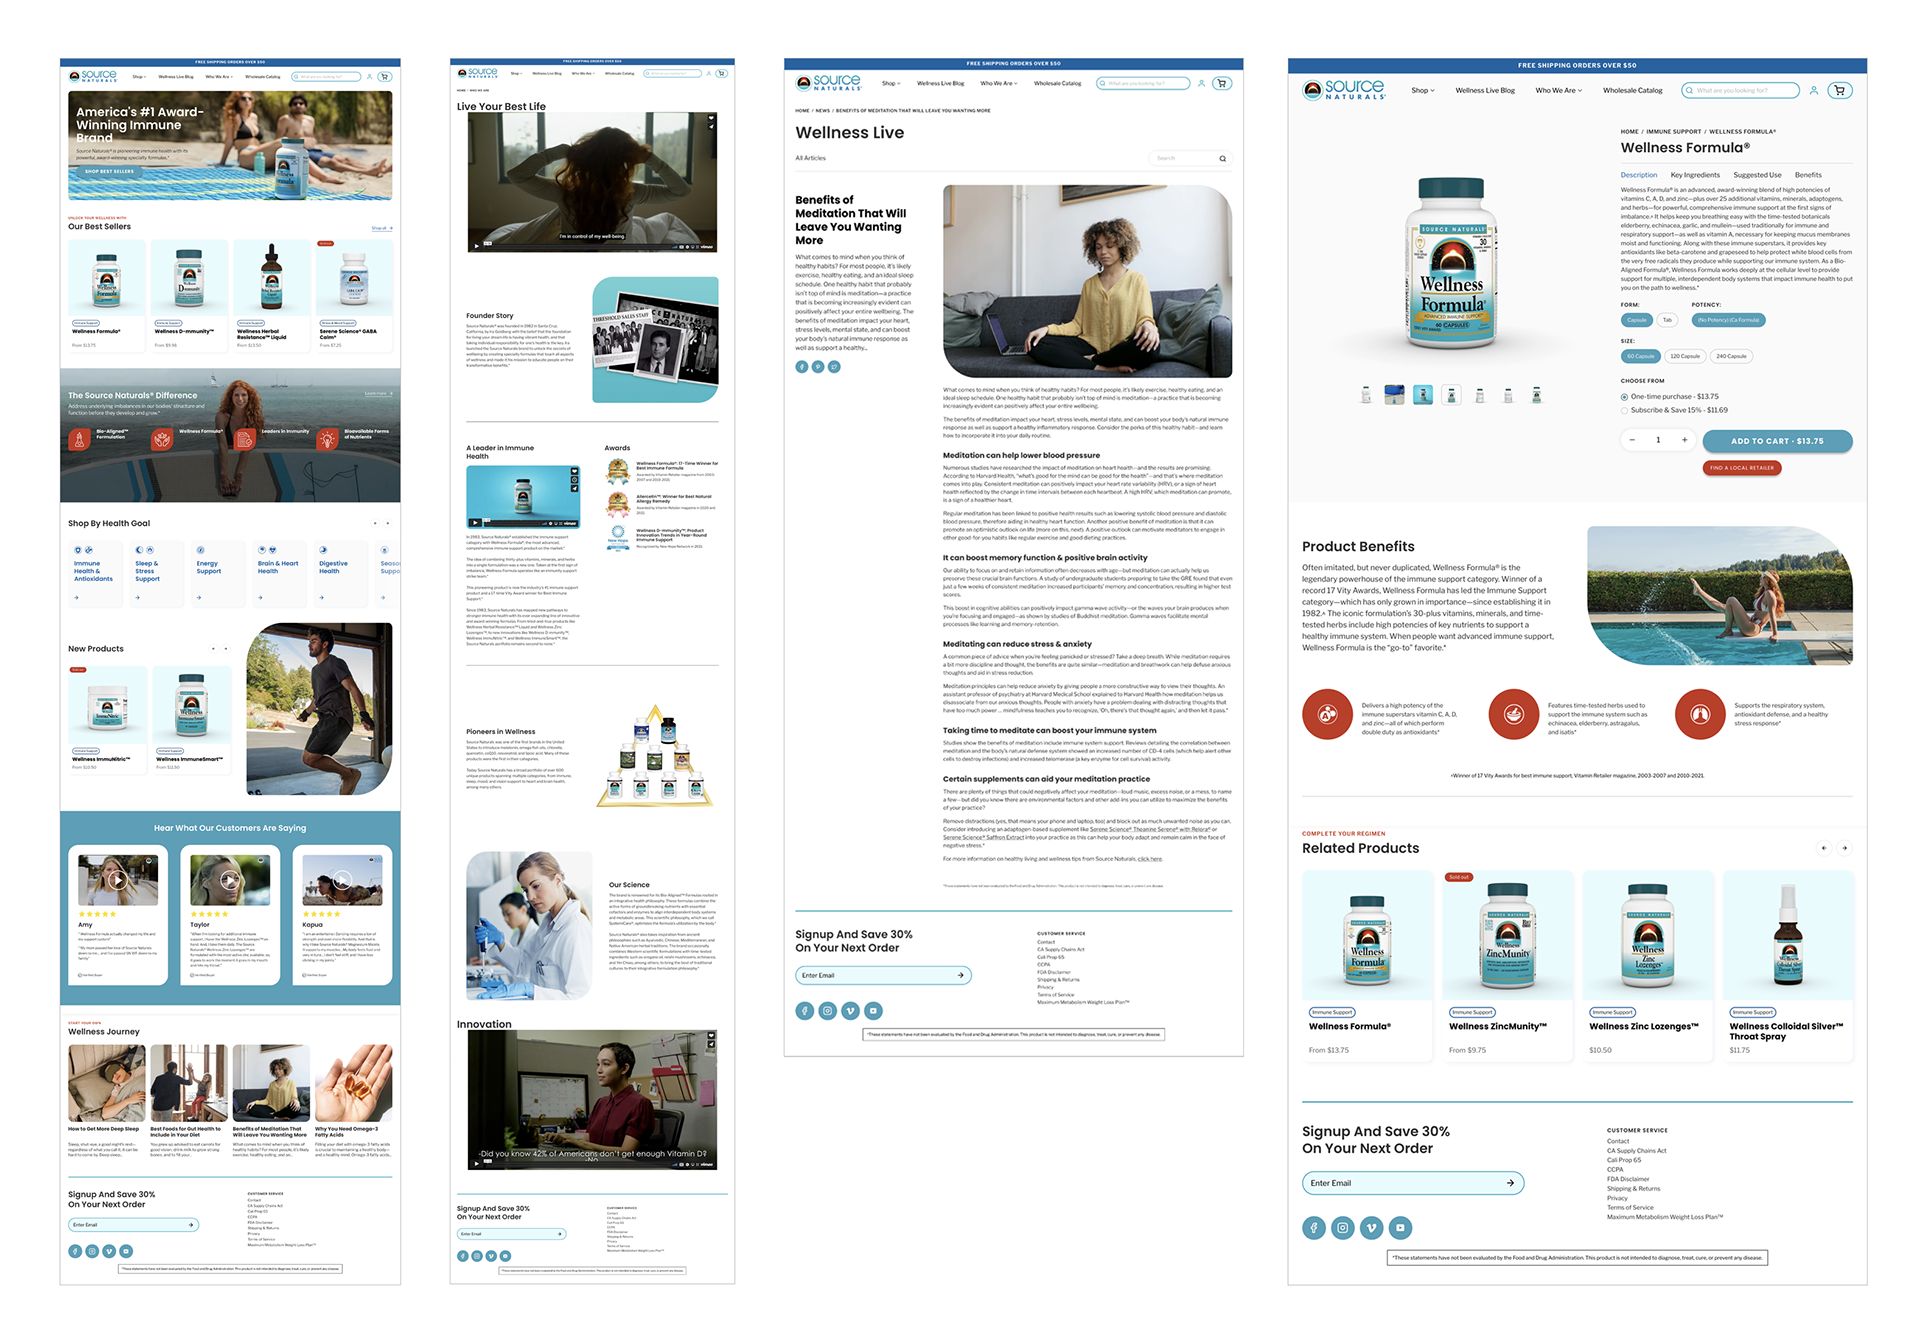The height and width of the screenshot is (1328, 1920).
Task: Share the meditation article on Twitter
Action: click(x=834, y=367)
